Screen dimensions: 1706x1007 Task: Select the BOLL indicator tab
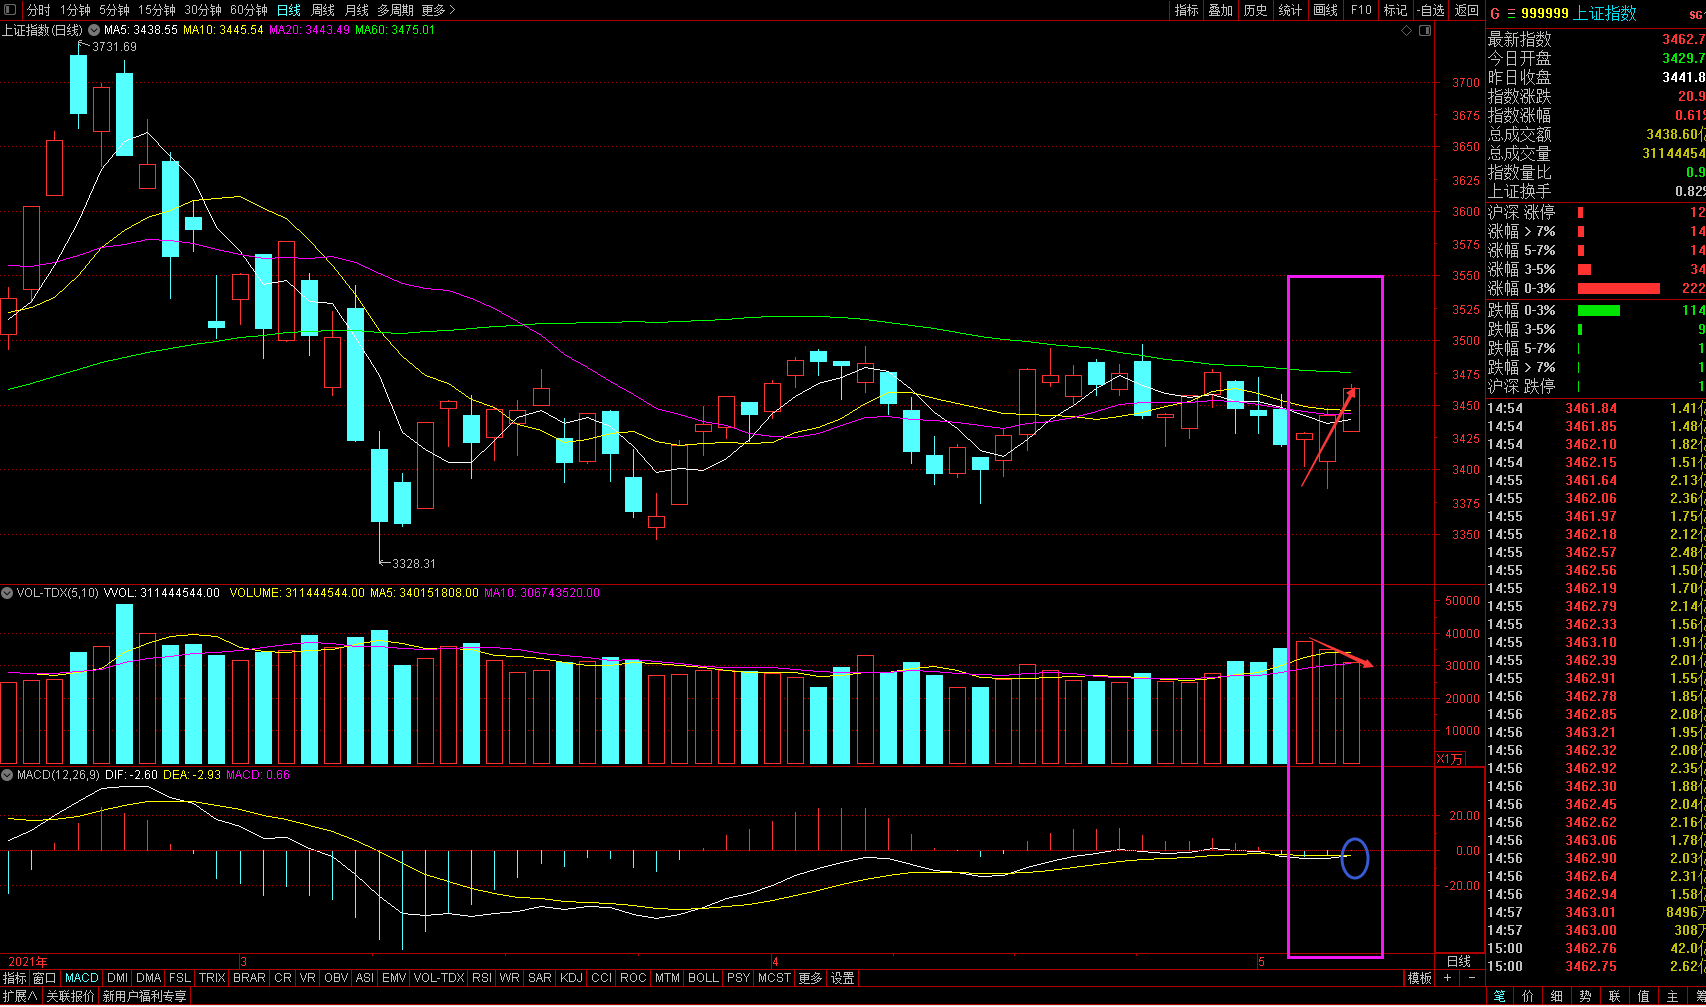703,978
